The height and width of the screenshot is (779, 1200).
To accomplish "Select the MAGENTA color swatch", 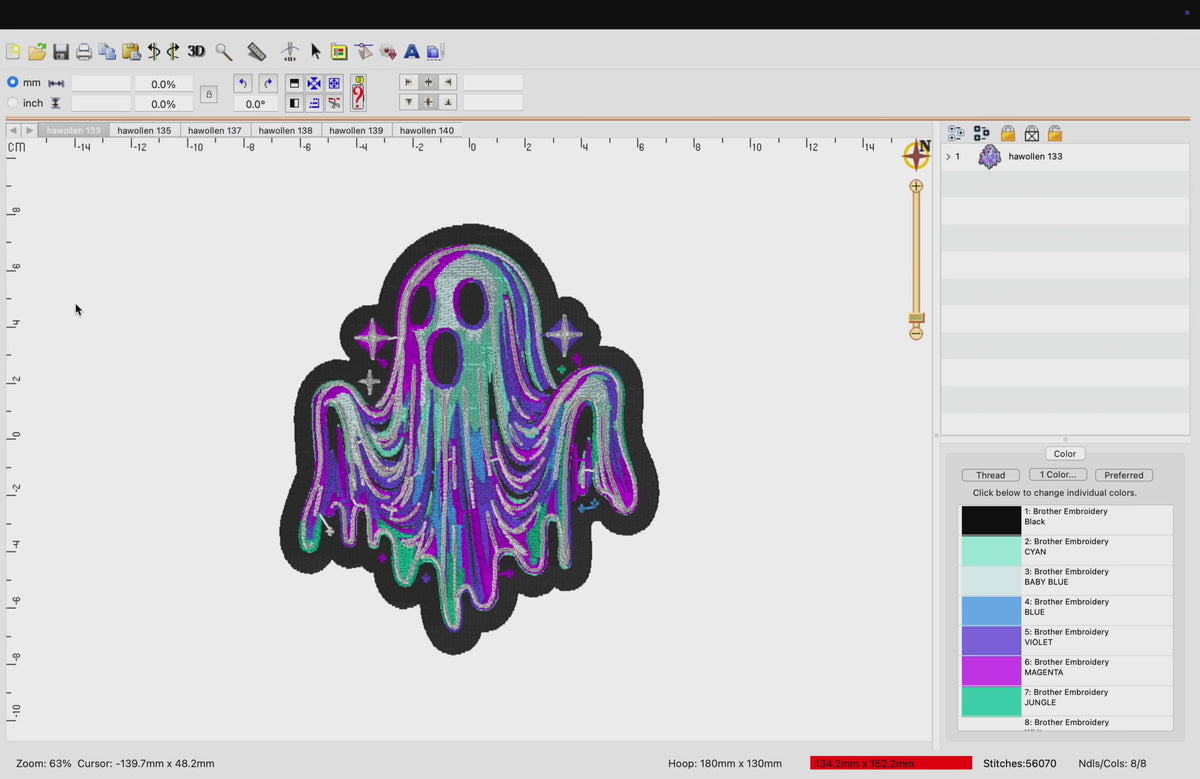I will tap(991, 670).
